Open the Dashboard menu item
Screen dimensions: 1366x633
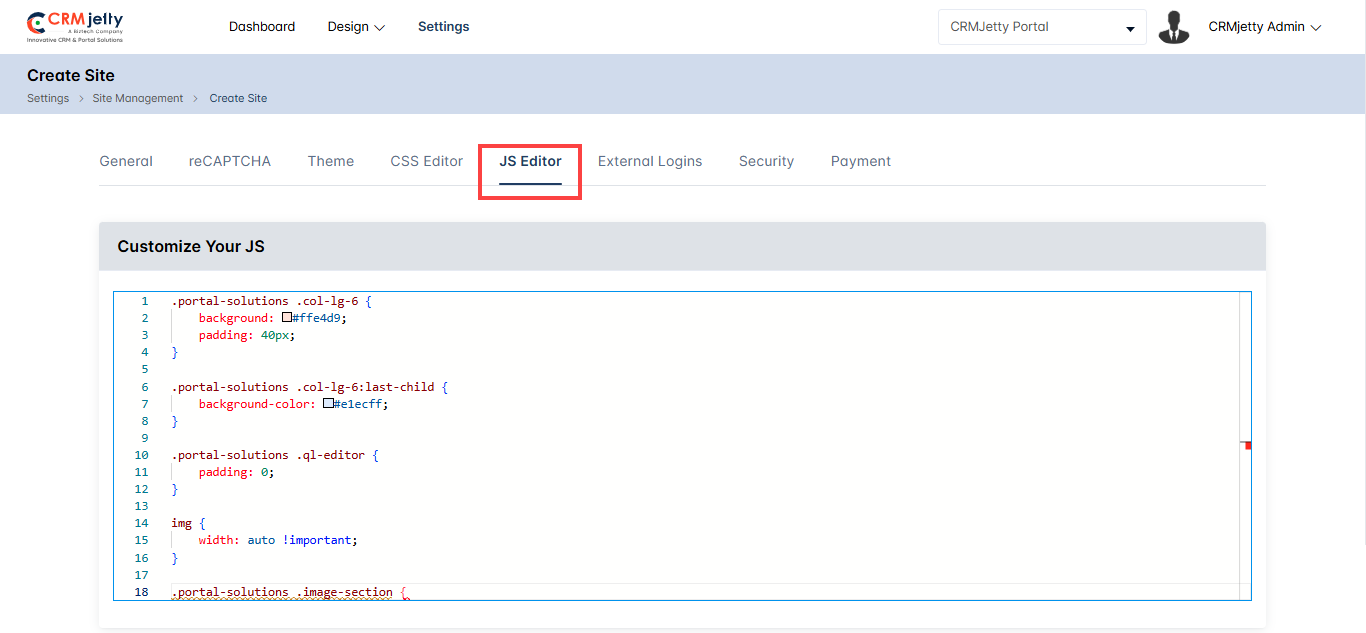(x=262, y=27)
